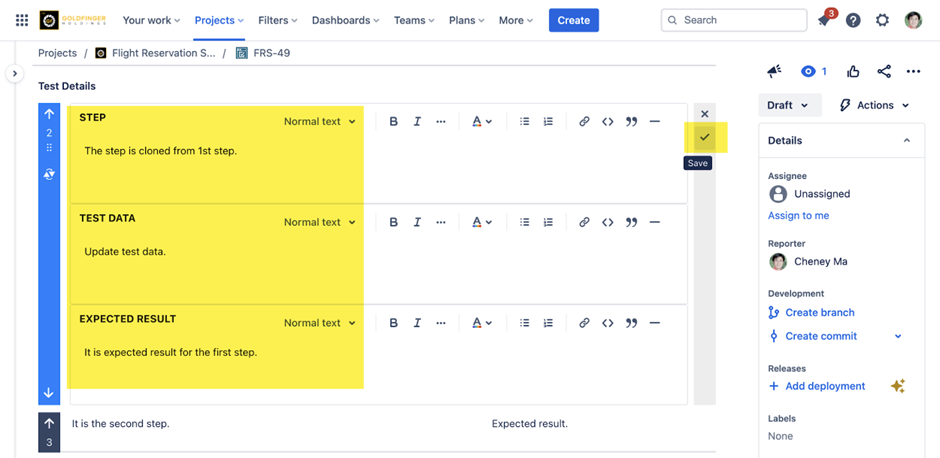Open the app switcher grid icon
The height and width of the screenshot is (458, 940).
(21, 20)
